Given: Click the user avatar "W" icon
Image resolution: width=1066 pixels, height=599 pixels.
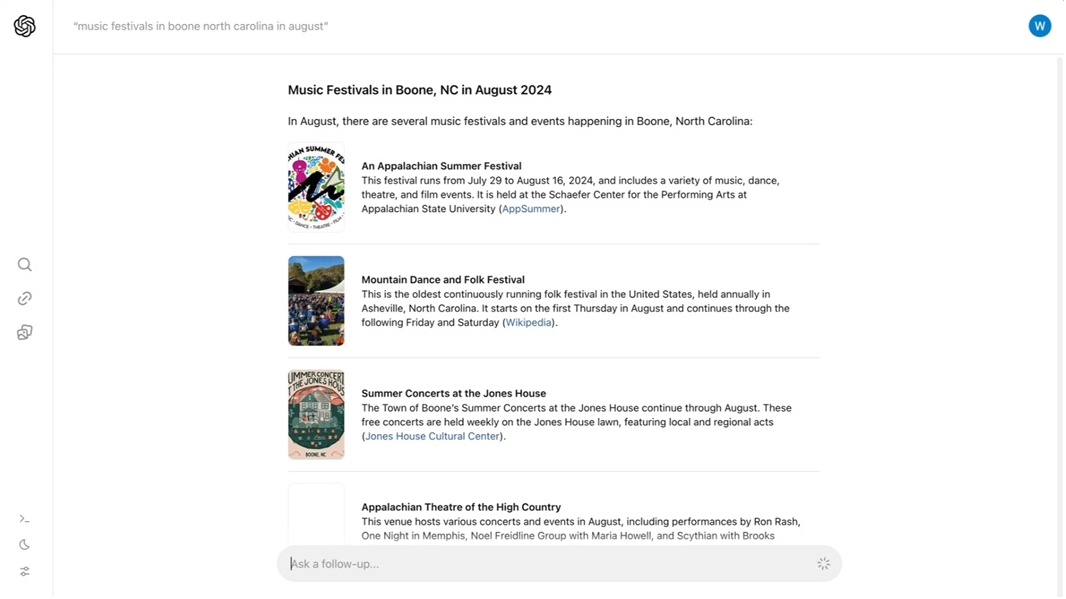Looking at the screenshot, I should coord(1039,26).
